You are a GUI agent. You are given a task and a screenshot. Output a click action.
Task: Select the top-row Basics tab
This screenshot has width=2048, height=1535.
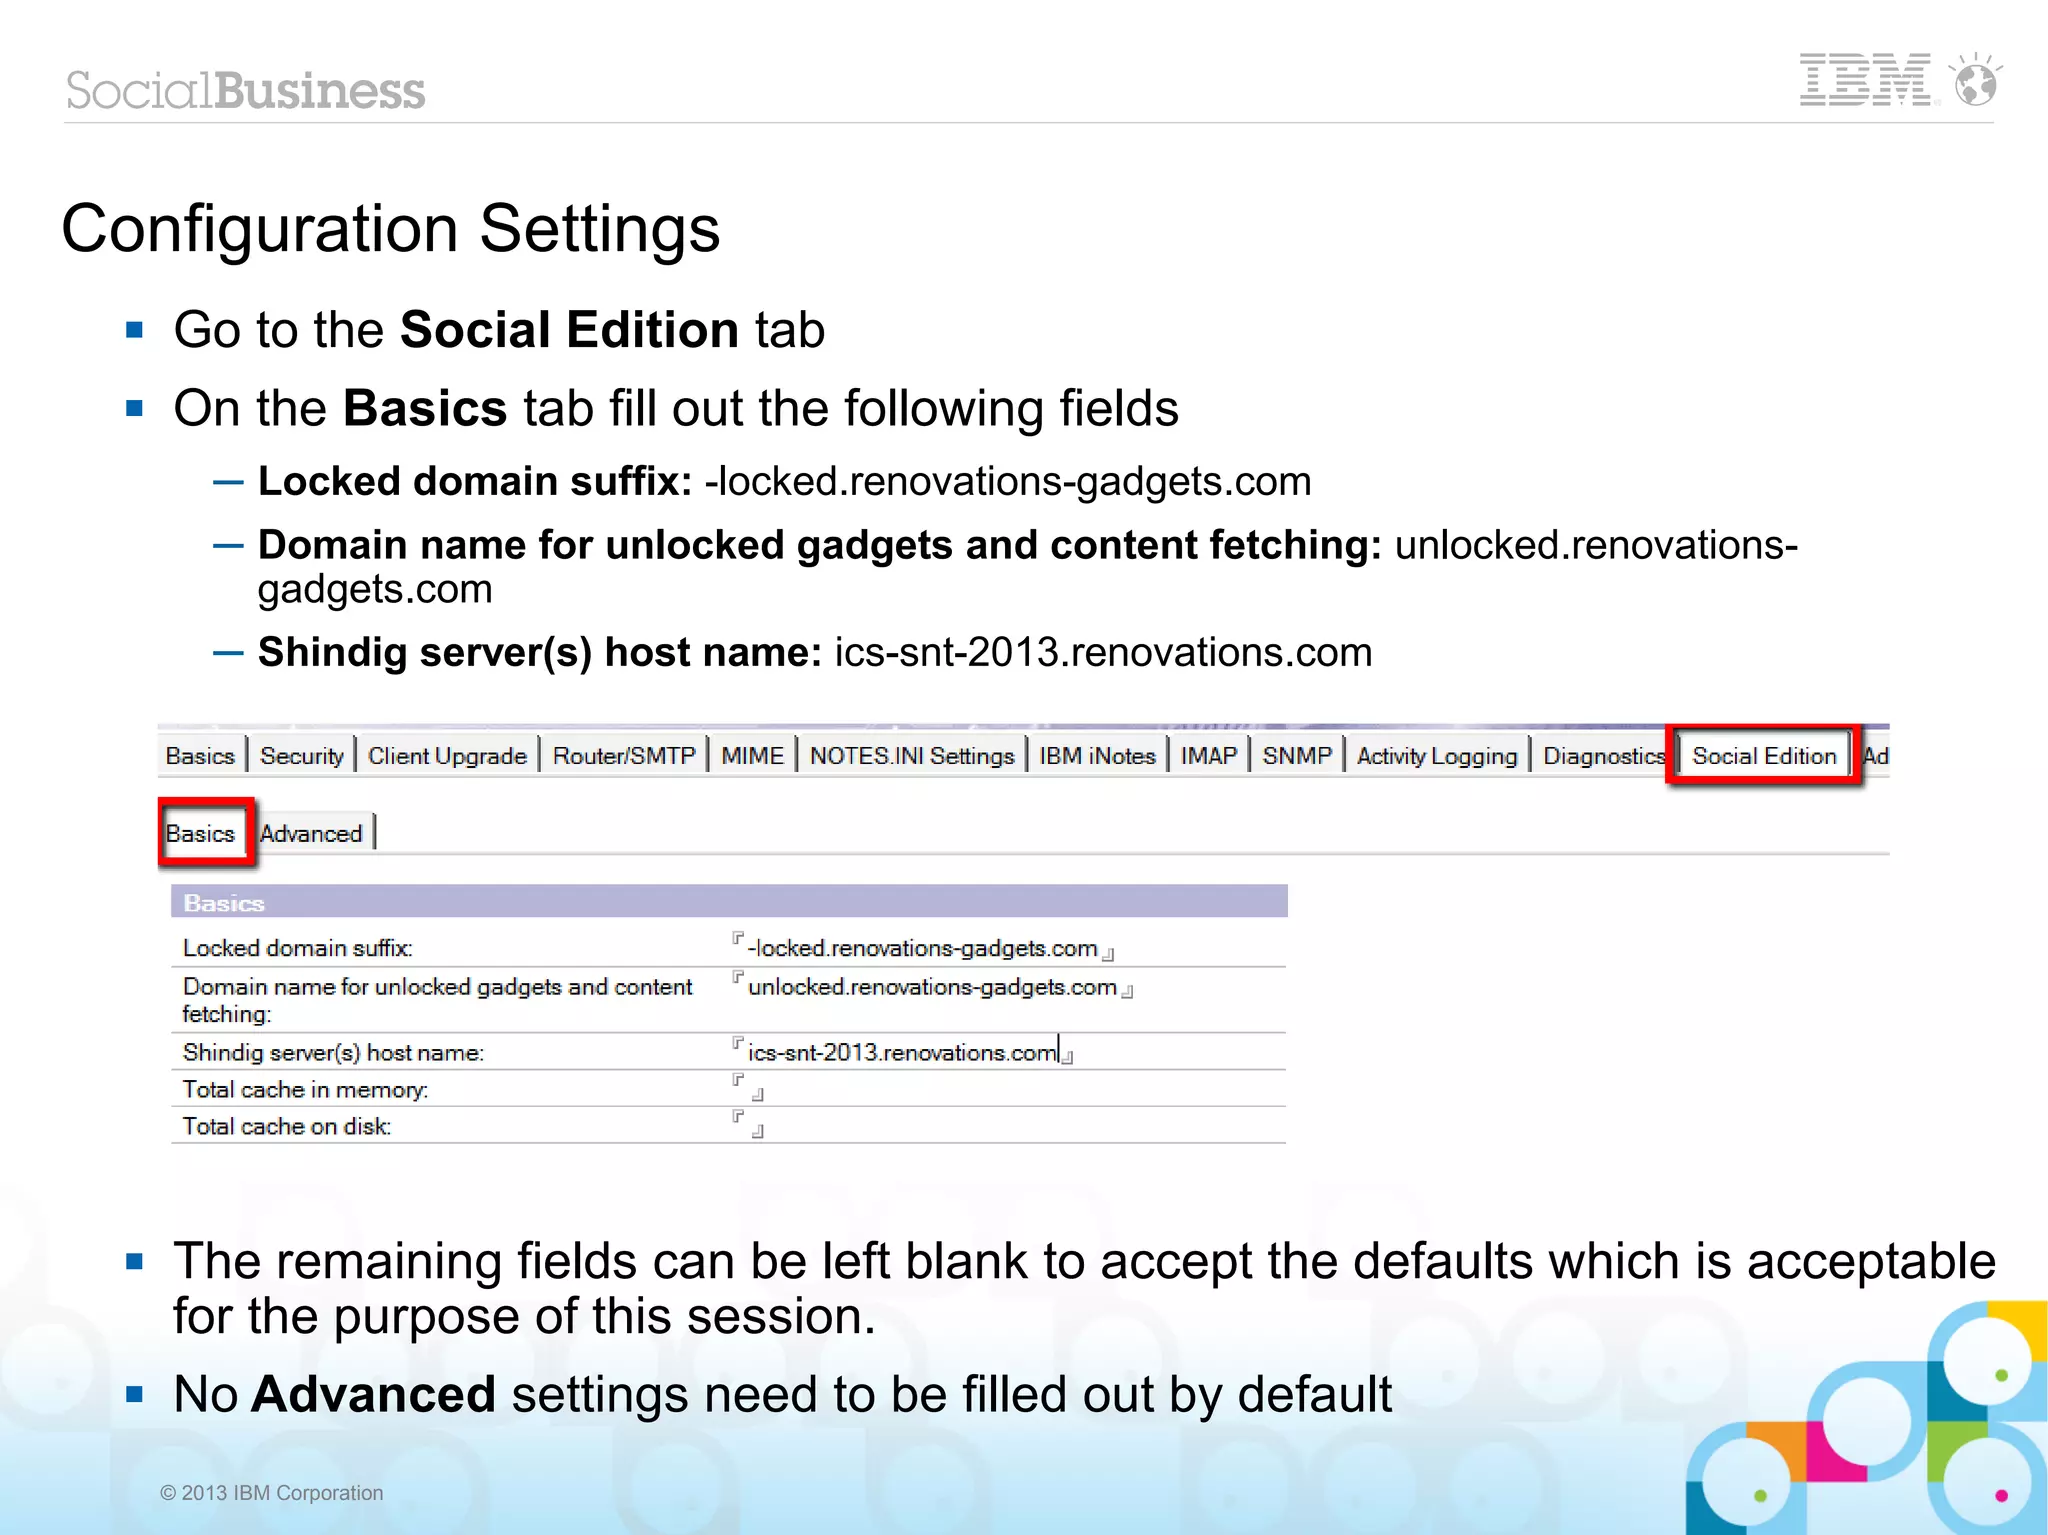click(x=200, y=756)
